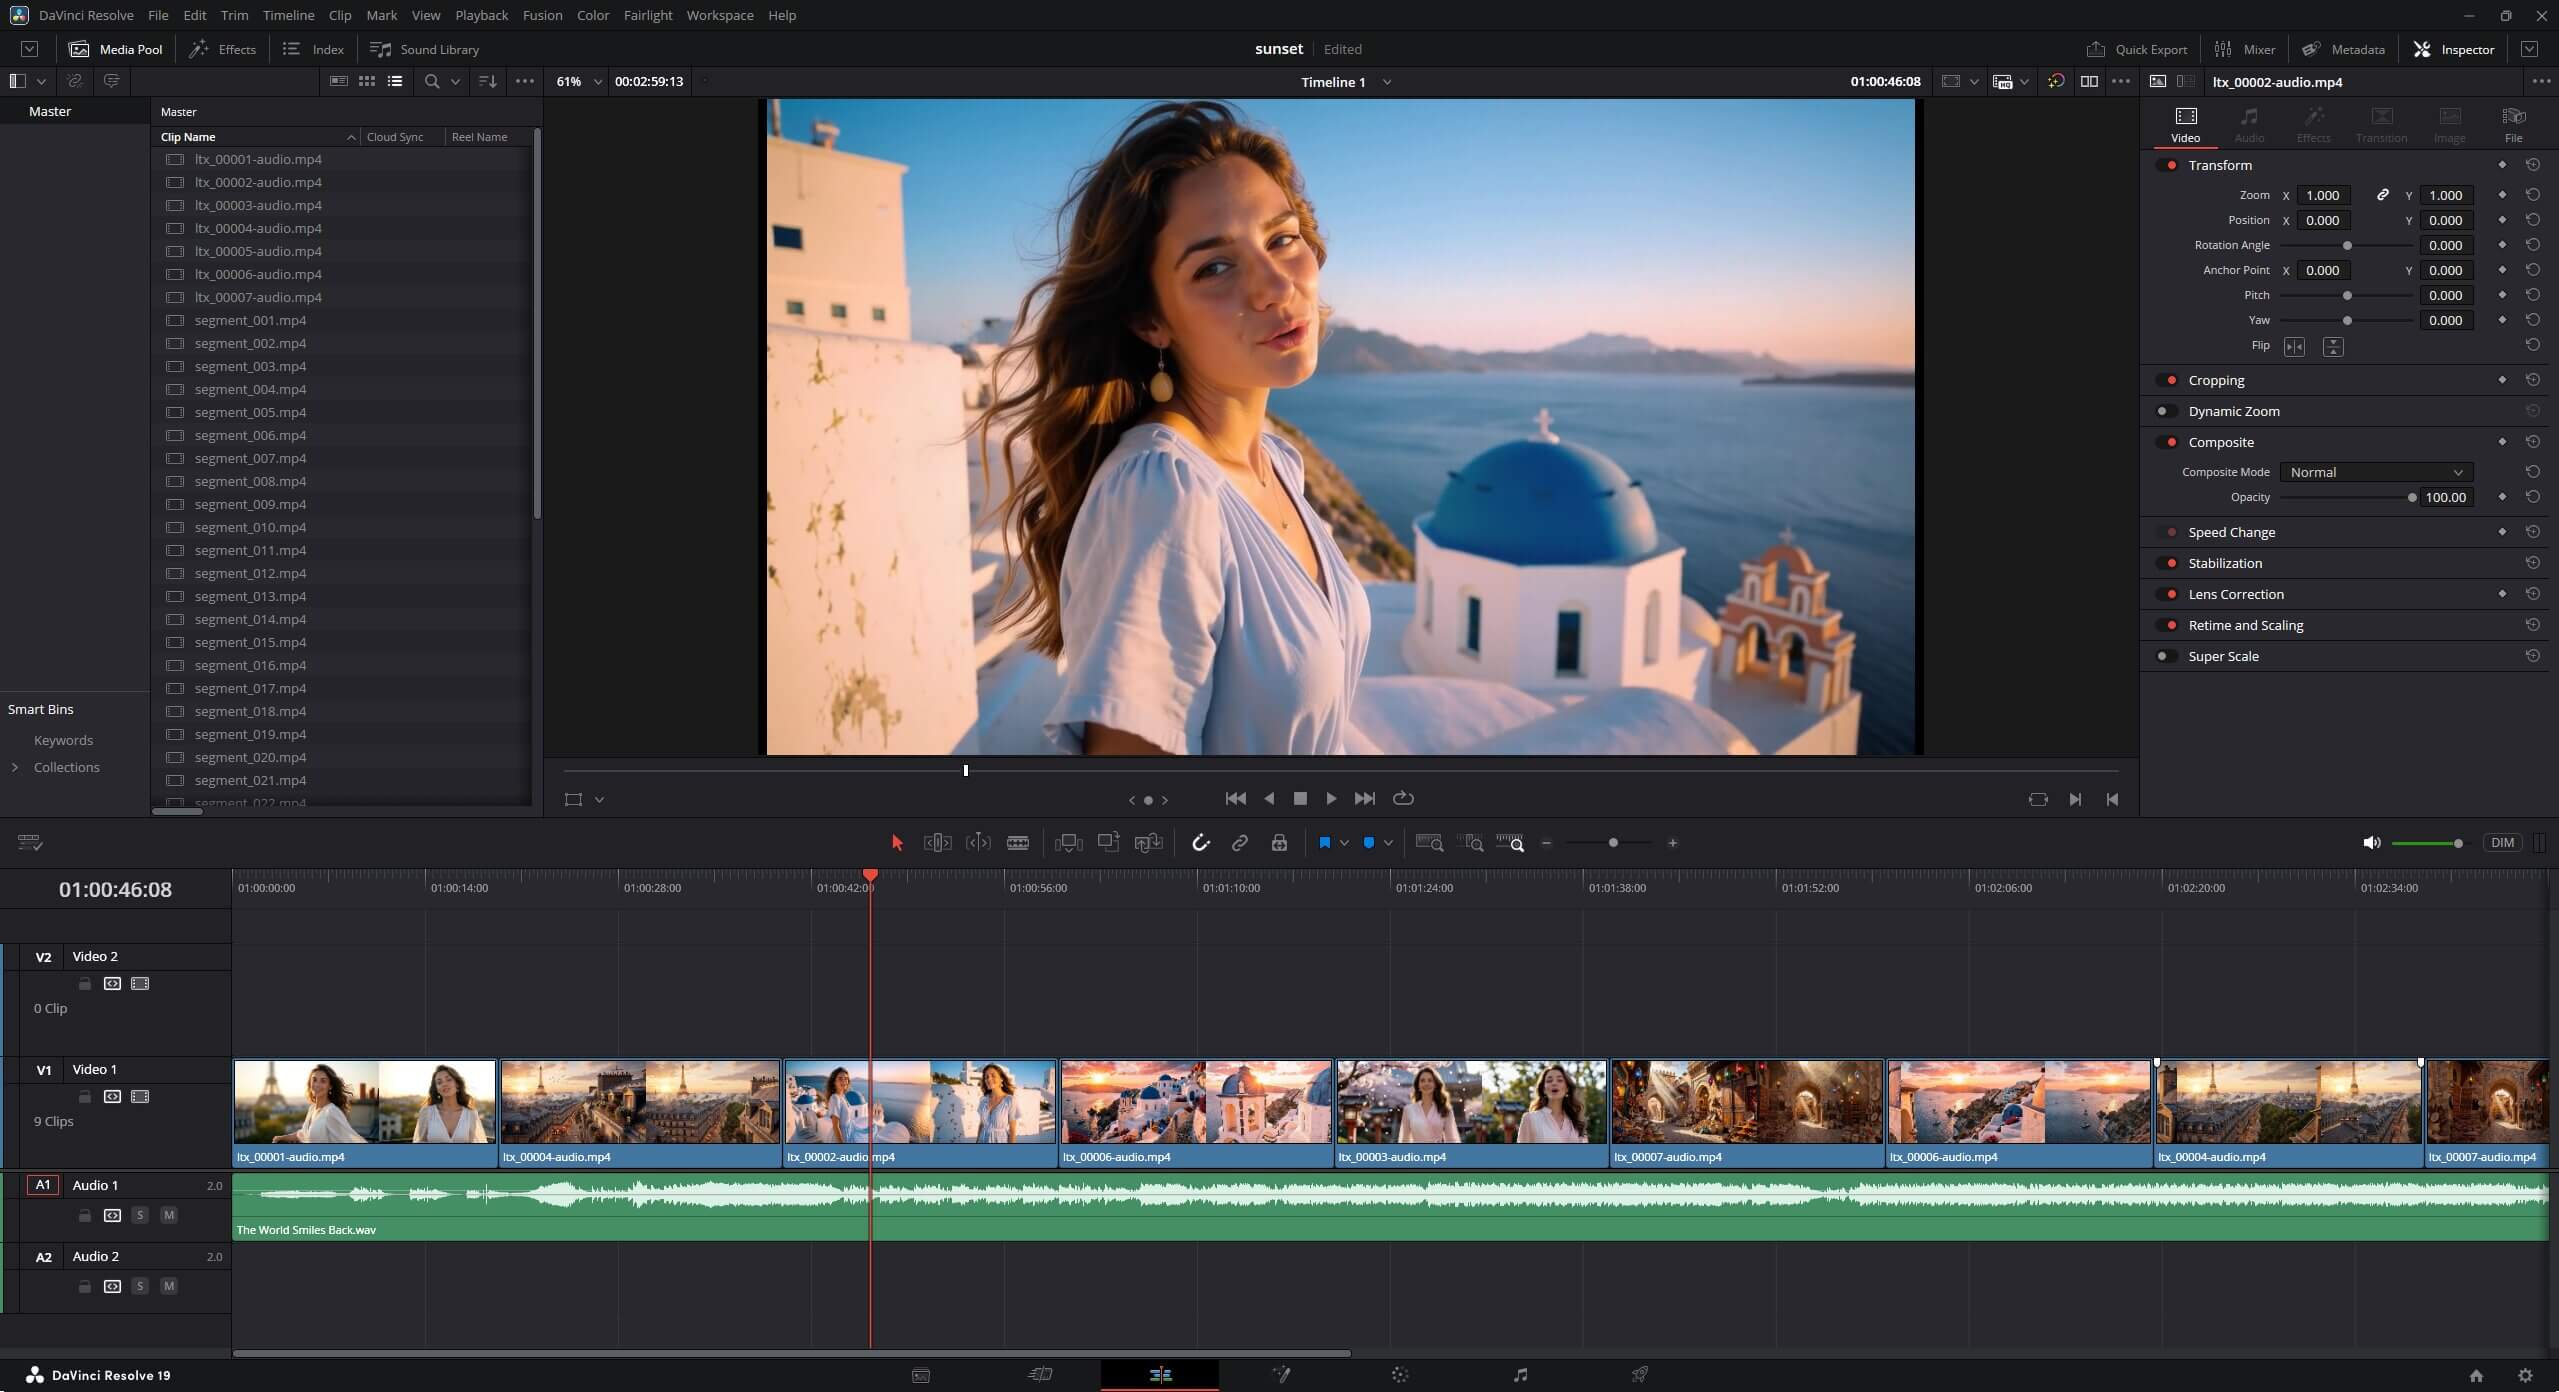Open the Fairlight page music-note icon
The height and width of the screenshot is (1392, 2559).
[x=1520, y=1375]
